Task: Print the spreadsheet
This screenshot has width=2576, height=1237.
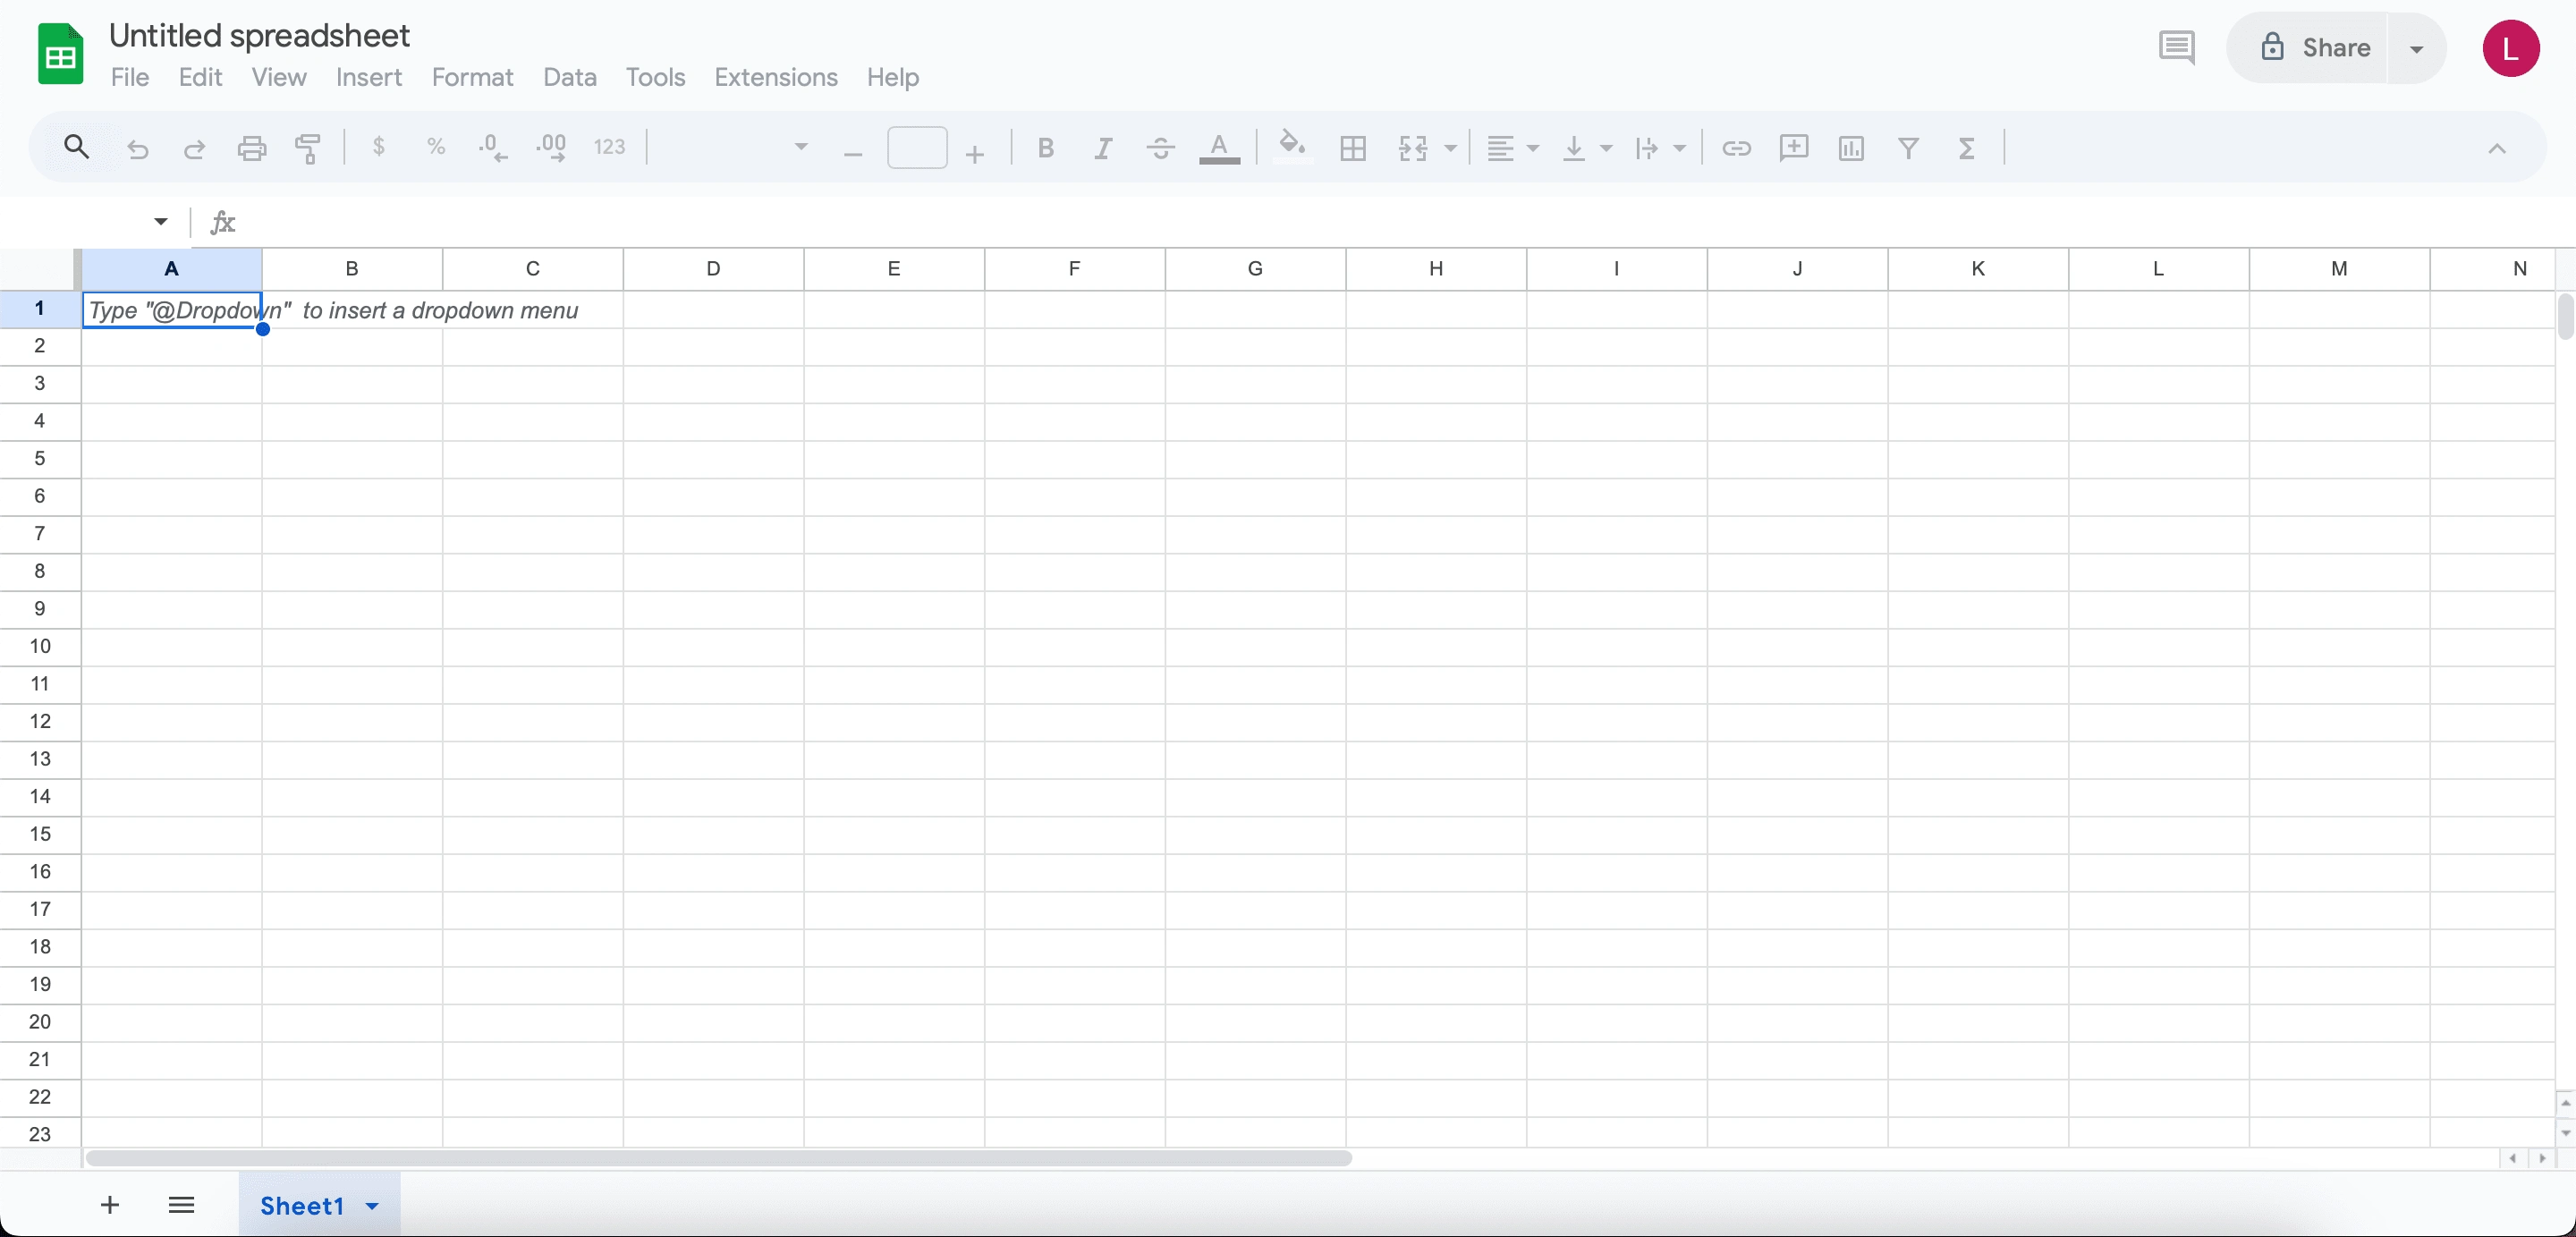Action: click(251, 148)
